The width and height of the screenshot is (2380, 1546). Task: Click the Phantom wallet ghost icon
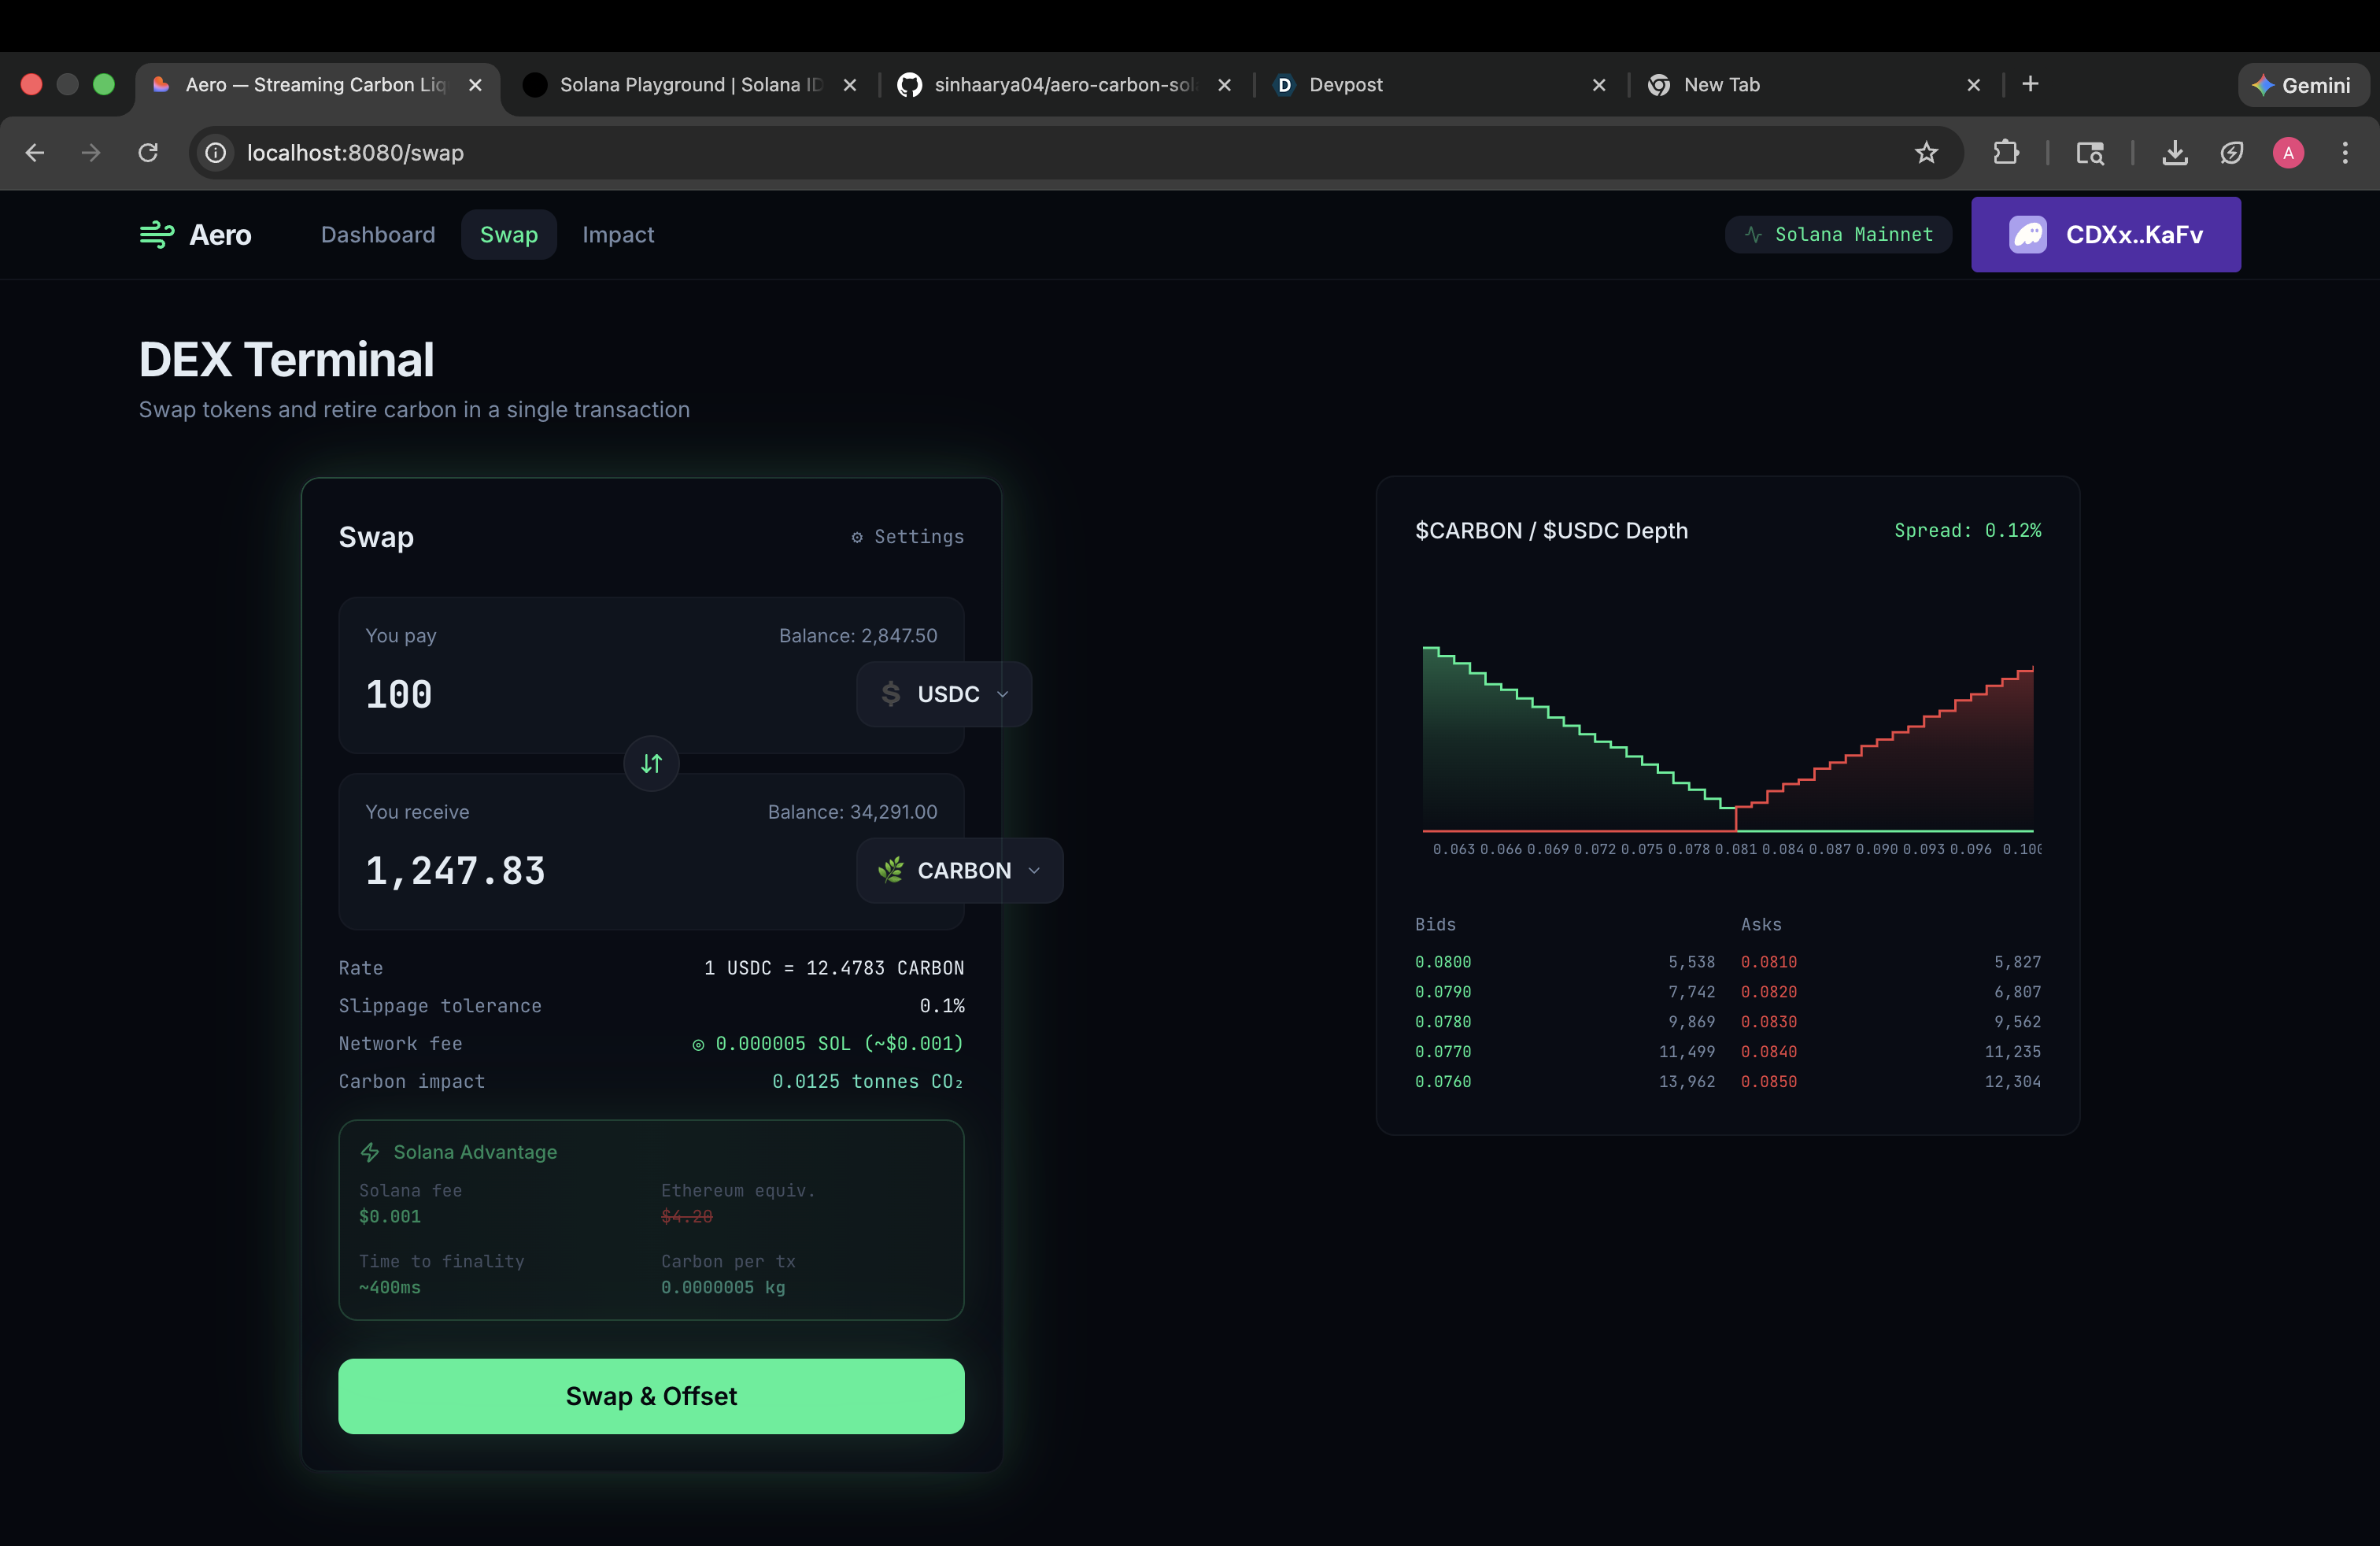click(2028, 234)
